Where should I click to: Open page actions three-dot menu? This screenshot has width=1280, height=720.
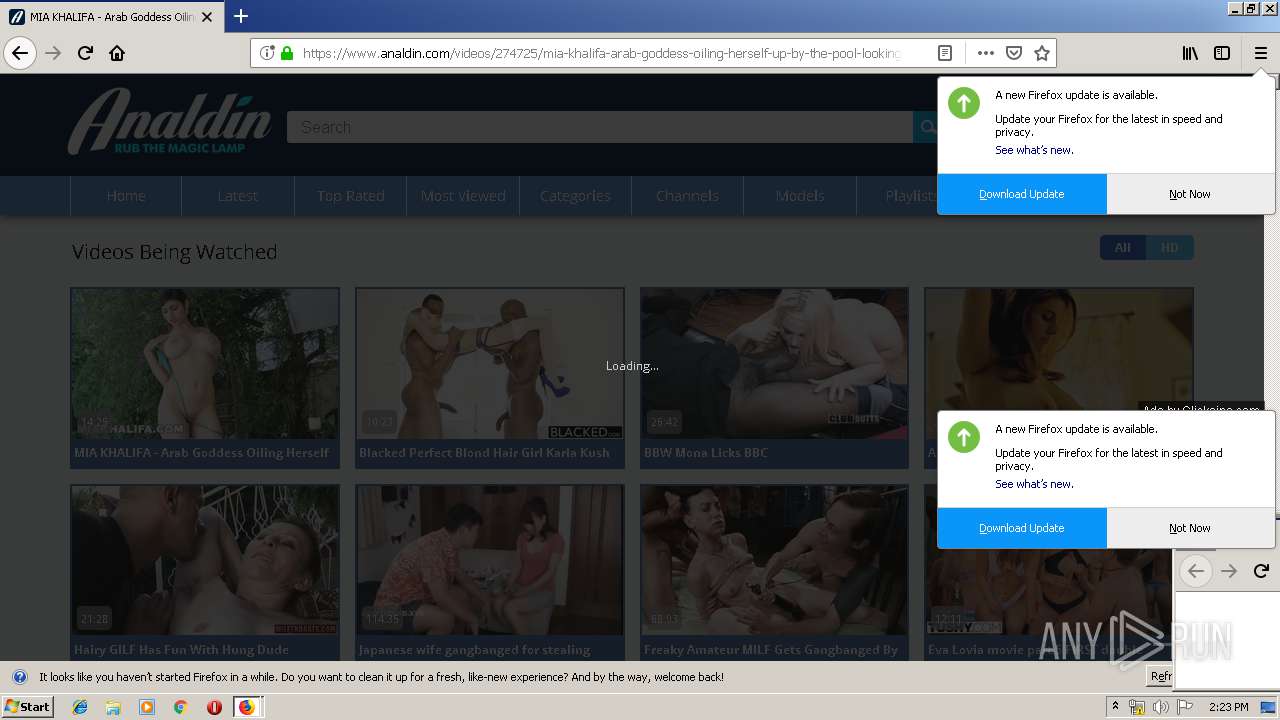pos(986,53)
